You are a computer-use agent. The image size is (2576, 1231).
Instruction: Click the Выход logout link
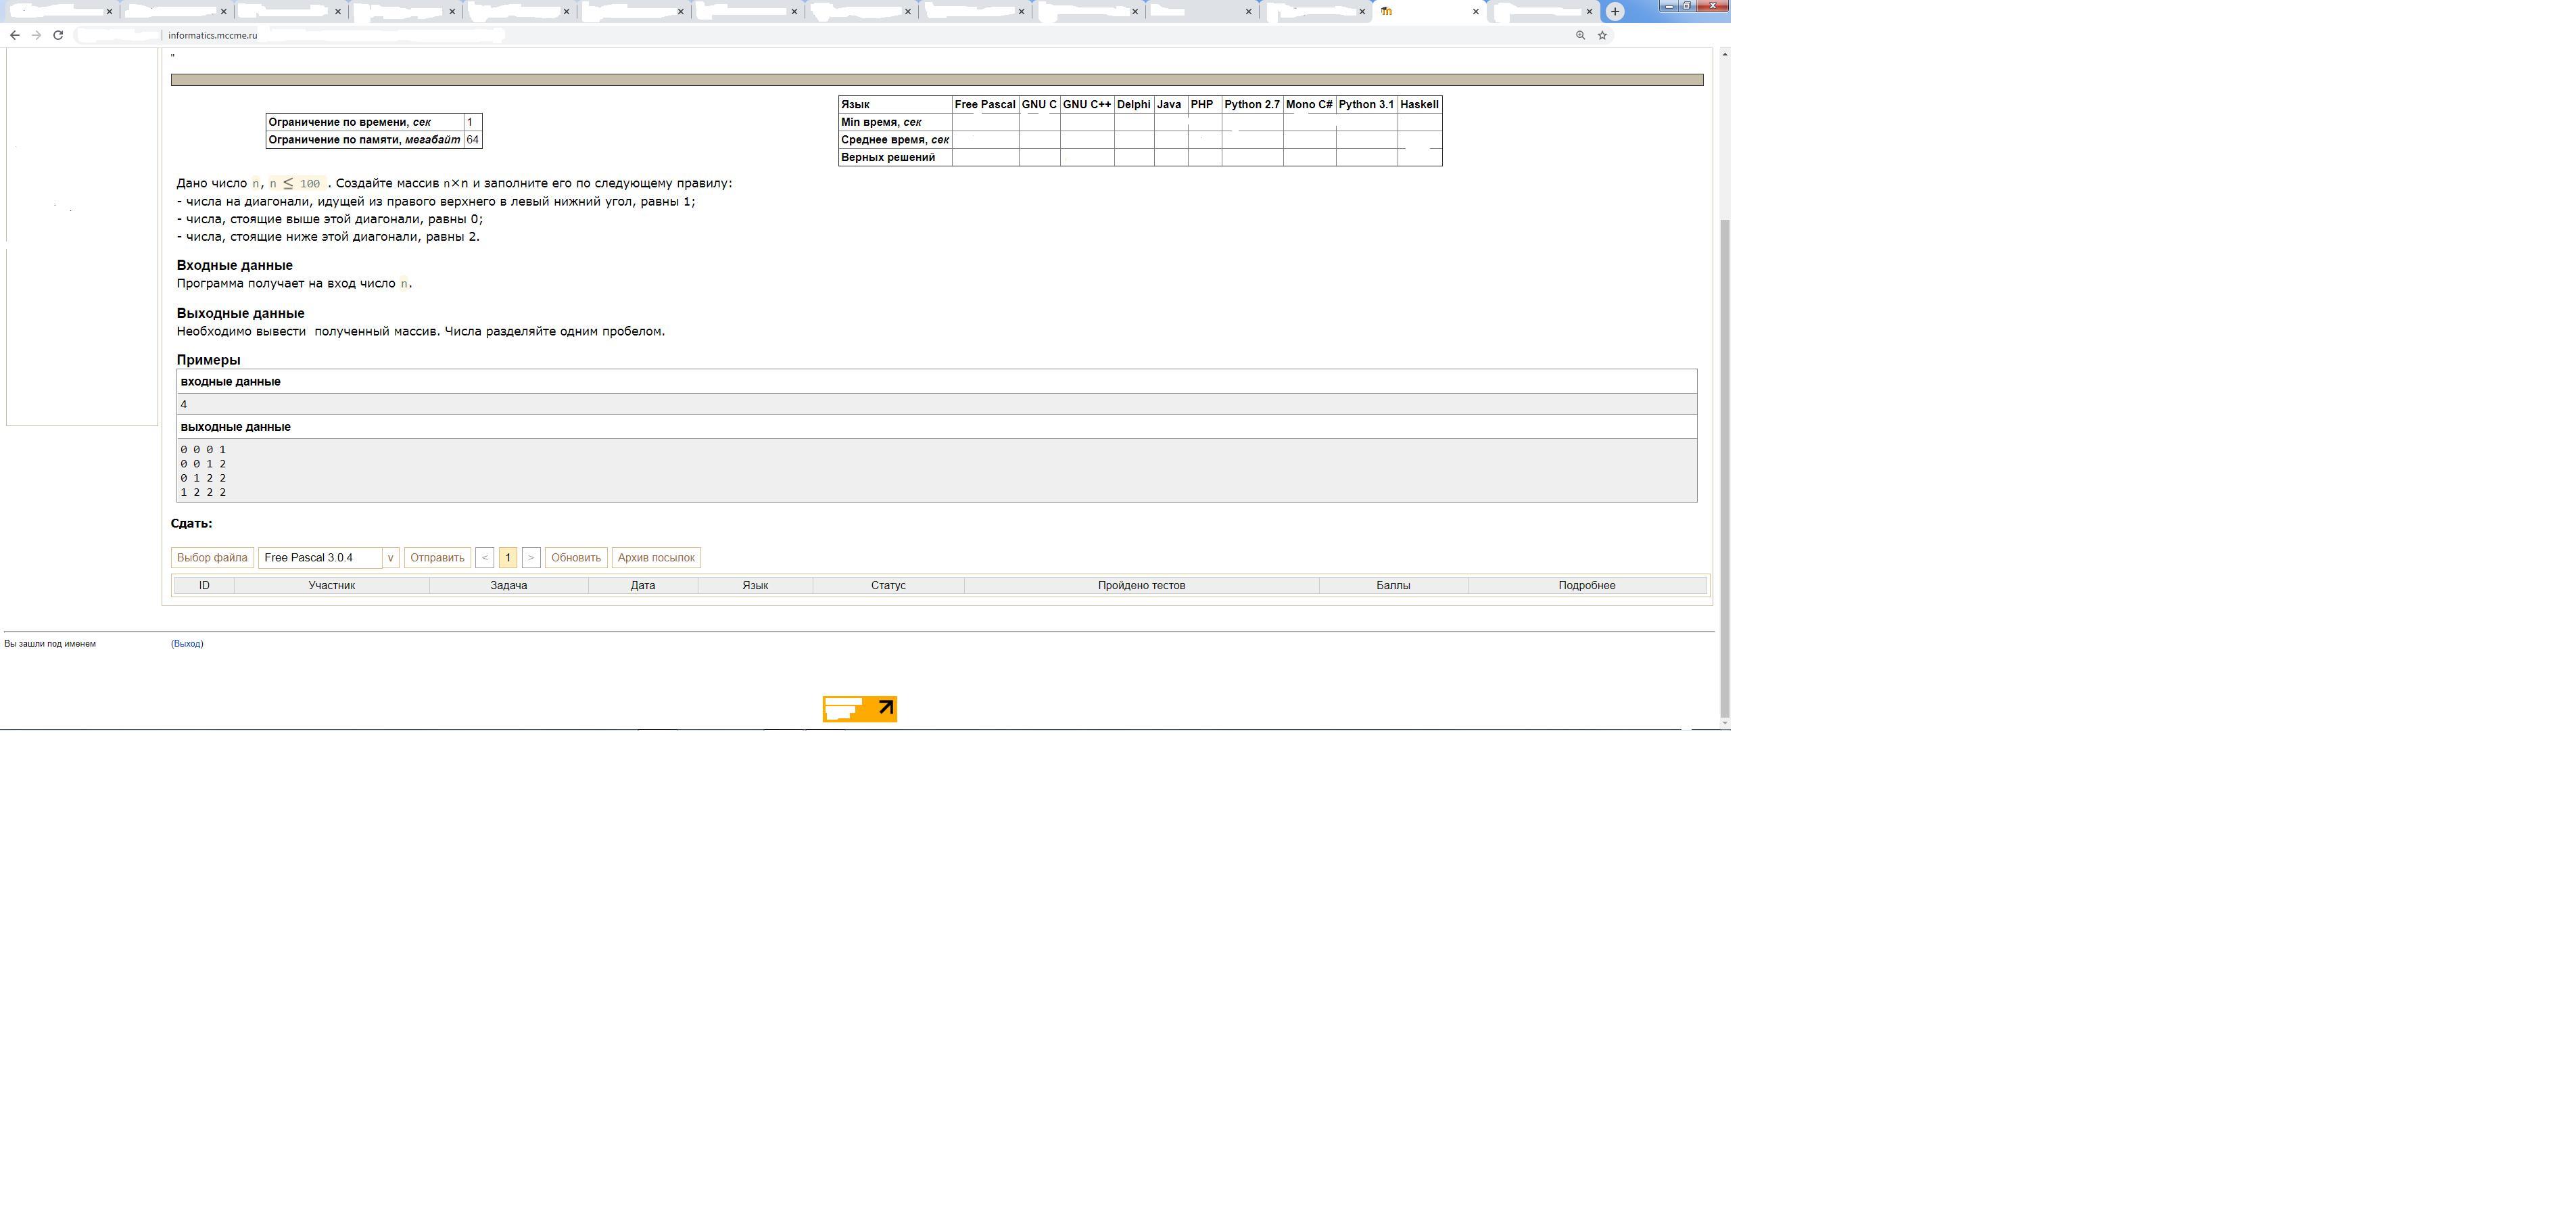187,644
